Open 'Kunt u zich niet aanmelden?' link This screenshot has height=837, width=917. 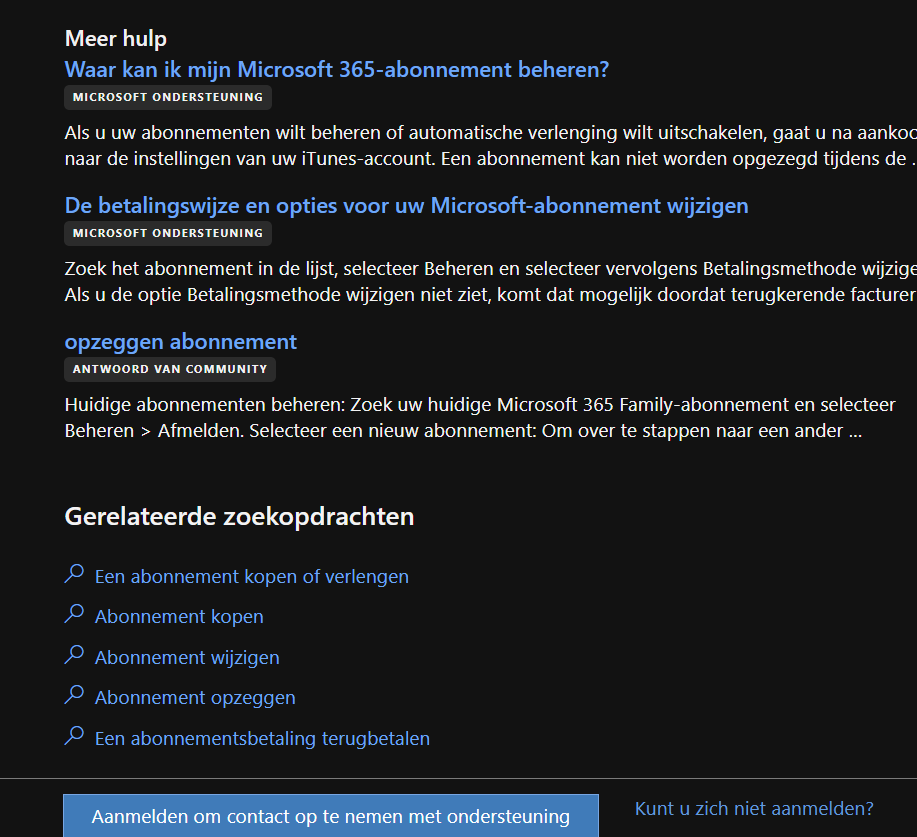tap(754, 808)
